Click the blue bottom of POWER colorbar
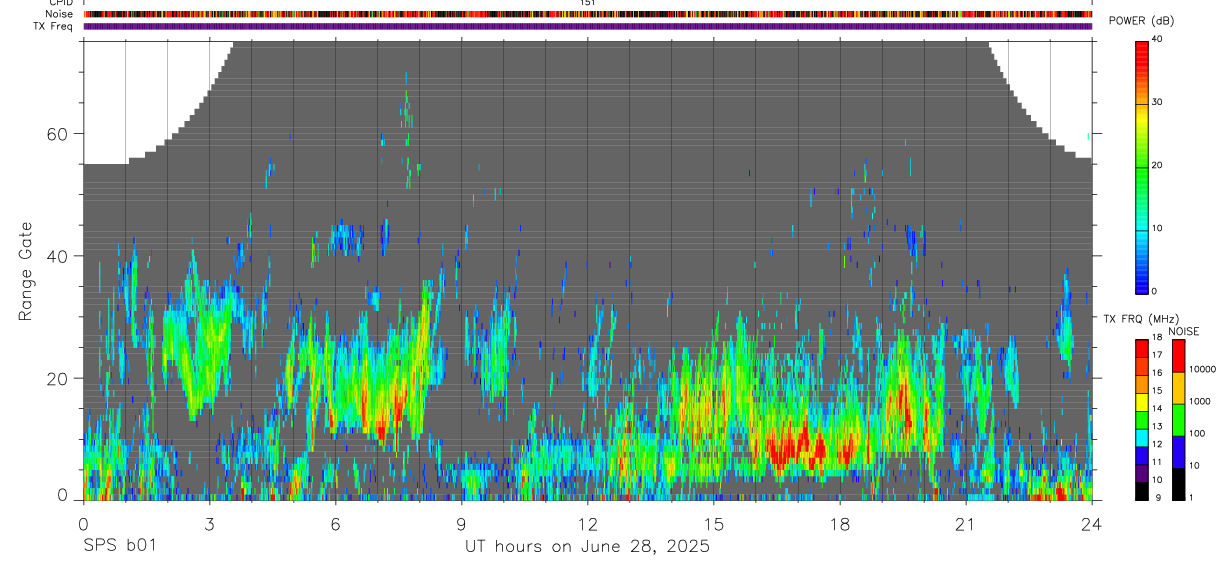The width and height of the screenshot is (1228, 567). point(1142,275)
